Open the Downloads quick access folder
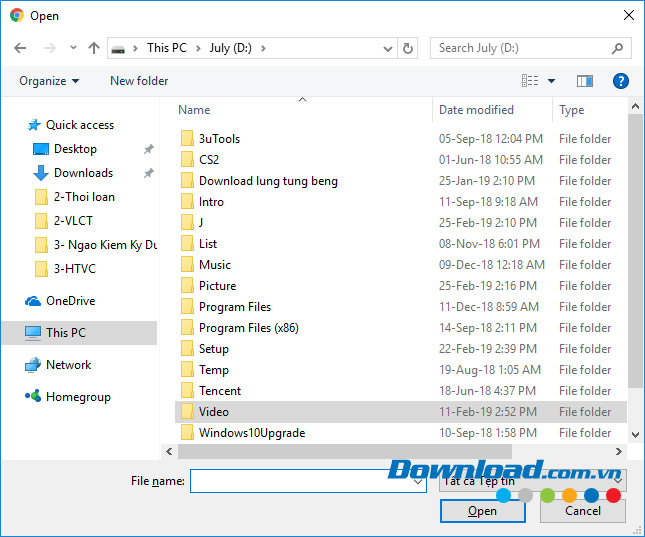The width and height of the screenshot is (645, 537). [x=83, y=173]
